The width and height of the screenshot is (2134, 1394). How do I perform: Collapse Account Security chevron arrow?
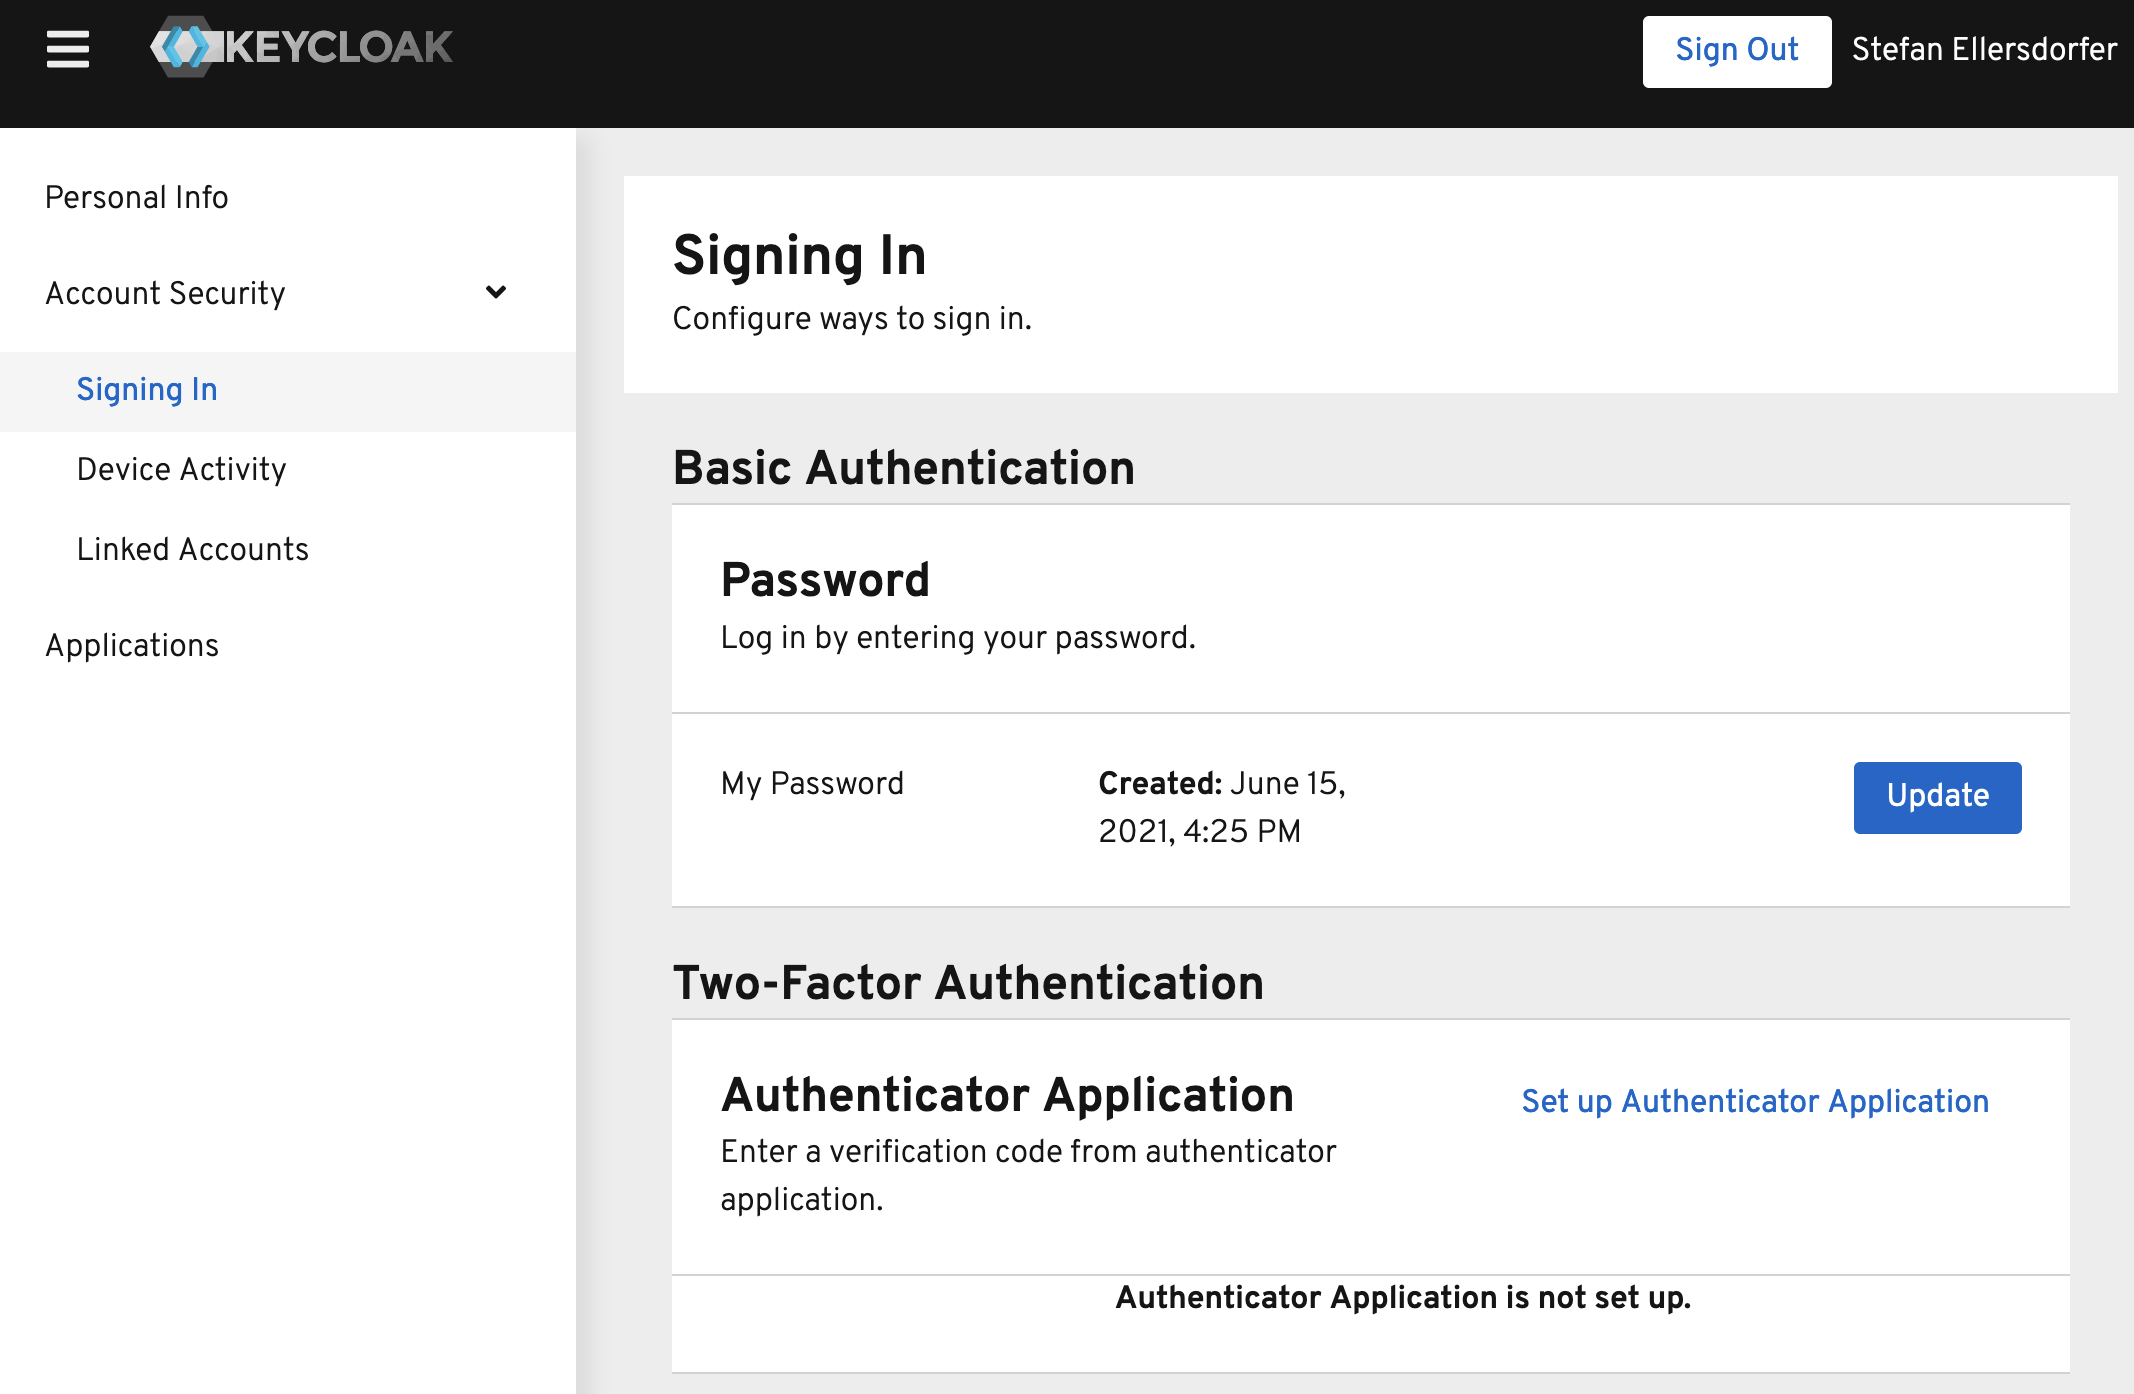pos(496,292)
